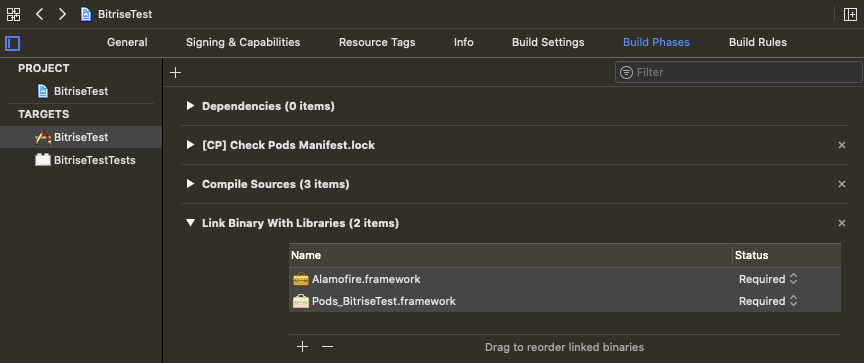
Task: Click the BitriseTest project file icon in breadcrumb
Action: pos(86,14)
